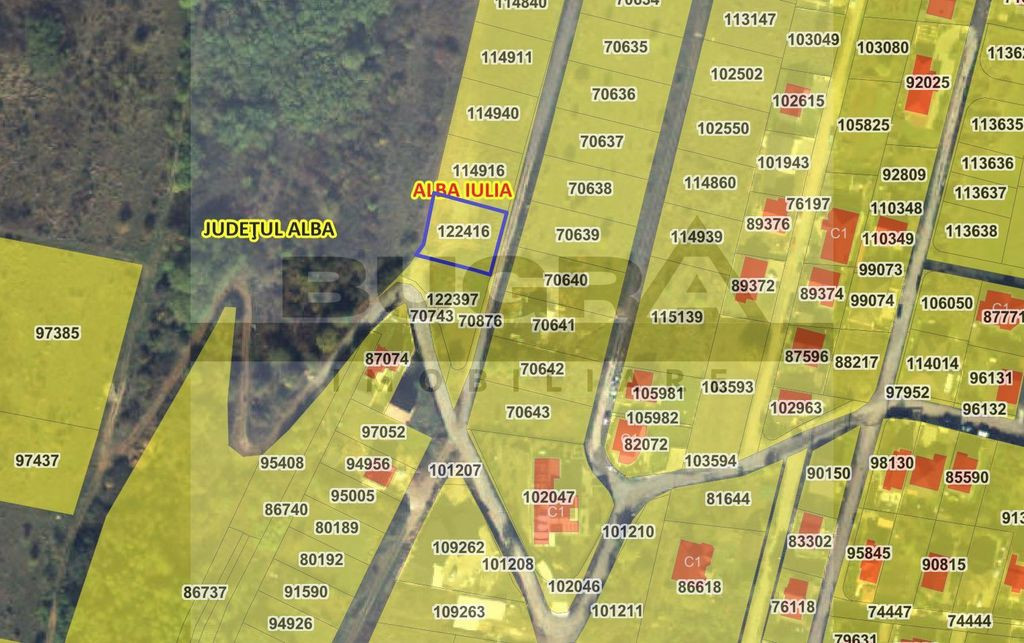1024x643 pixels.
Task: Select parcel labeled 95408
Action: 282,463
